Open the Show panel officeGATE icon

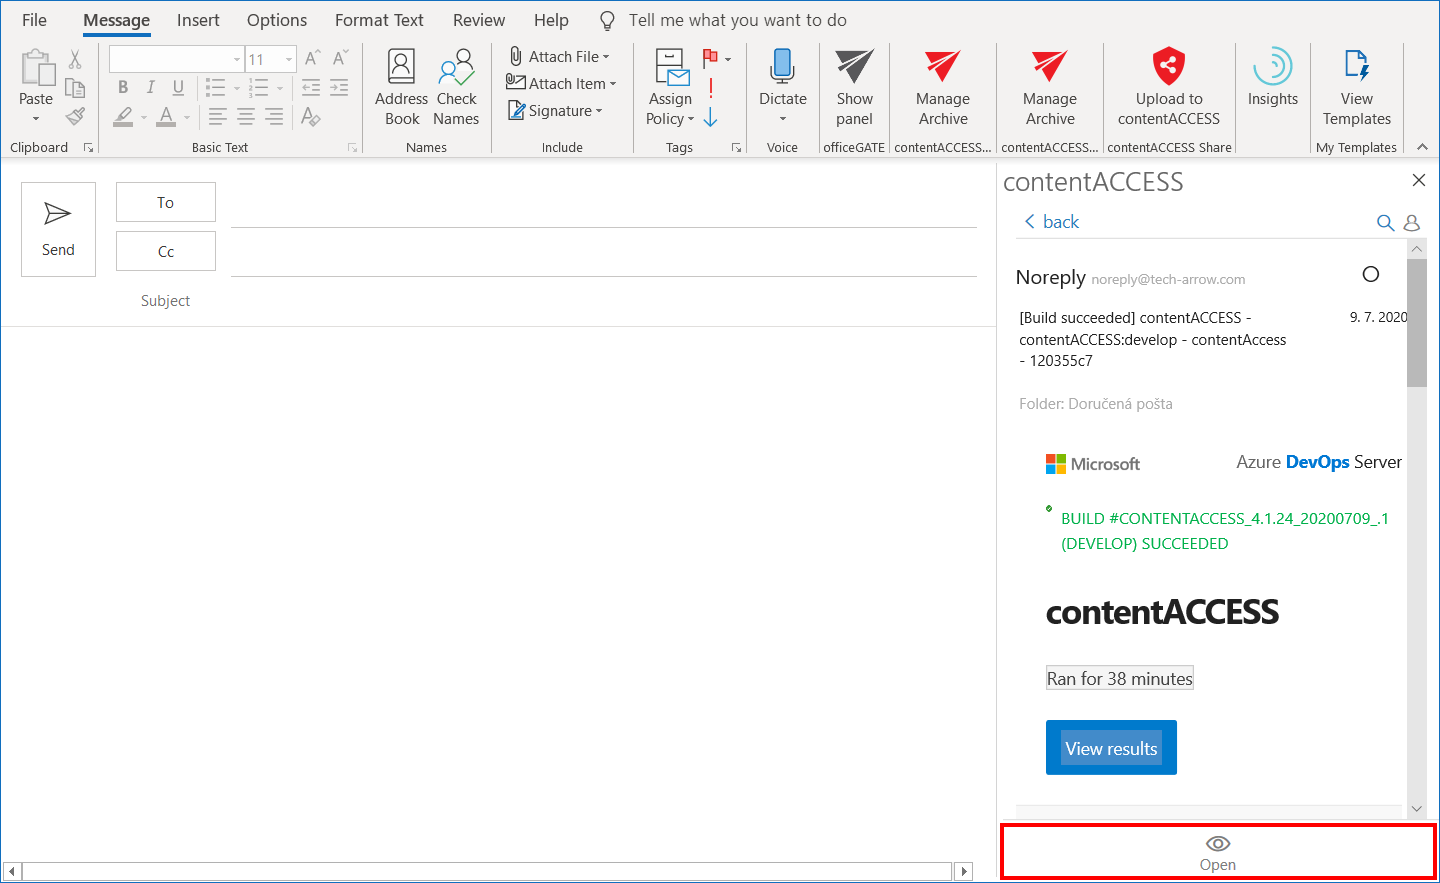[x=854, y=69]
